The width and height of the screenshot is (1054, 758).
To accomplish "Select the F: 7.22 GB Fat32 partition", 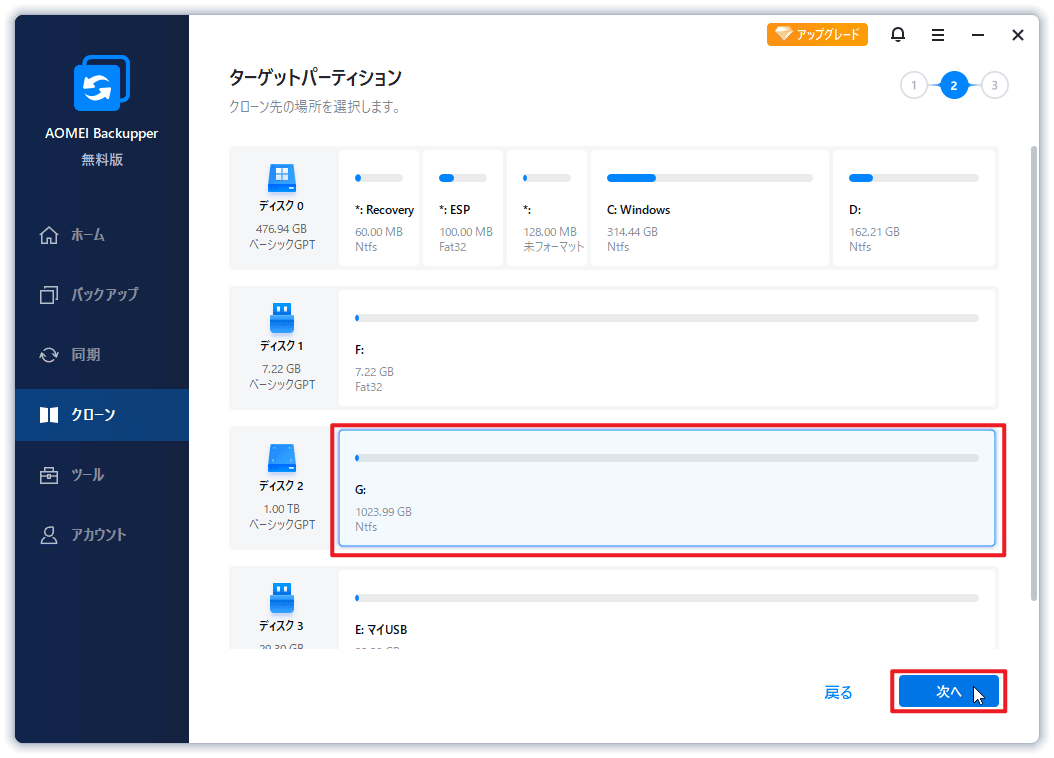I will [x=667, y=348].
